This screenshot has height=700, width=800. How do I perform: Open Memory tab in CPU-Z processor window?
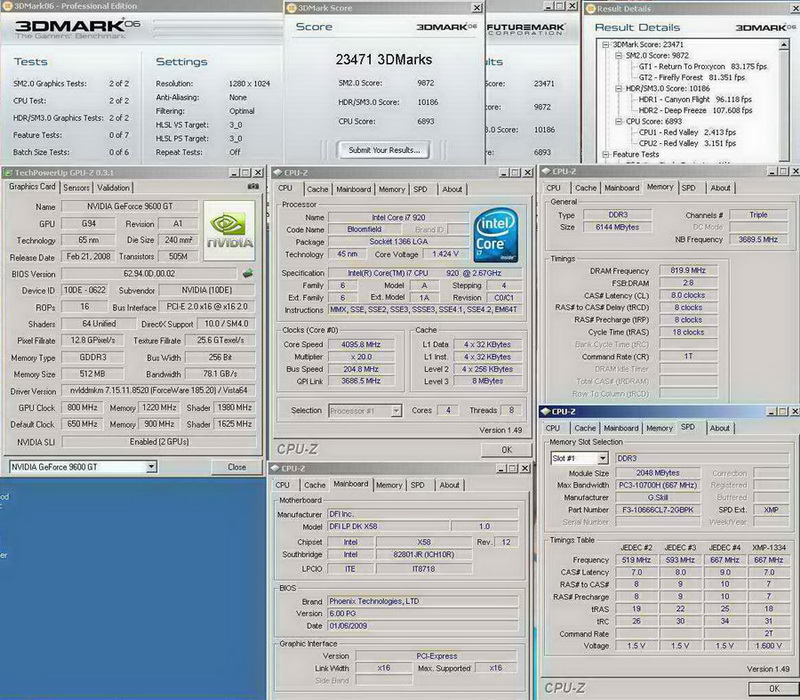point(392,189)
